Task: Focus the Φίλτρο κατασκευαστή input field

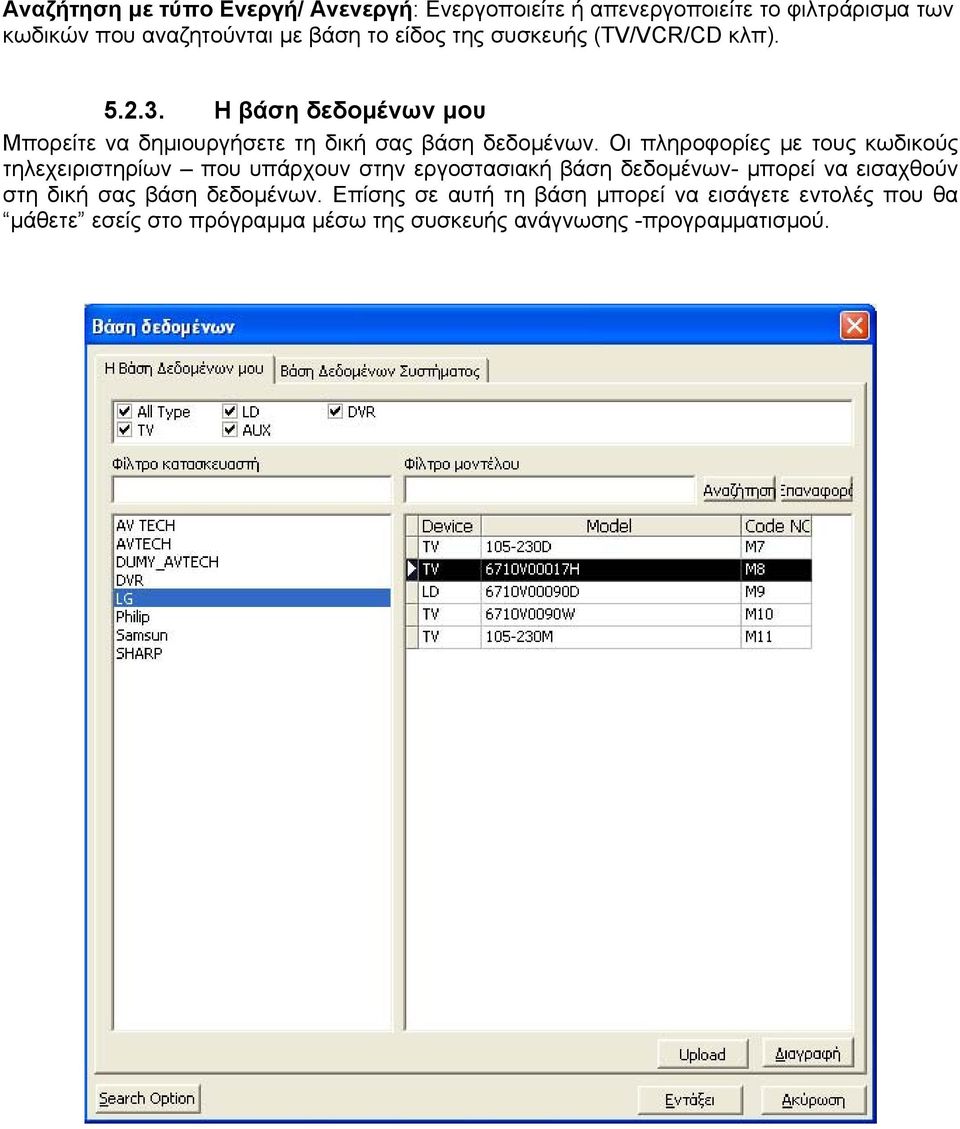Action: tap(251, 490)
